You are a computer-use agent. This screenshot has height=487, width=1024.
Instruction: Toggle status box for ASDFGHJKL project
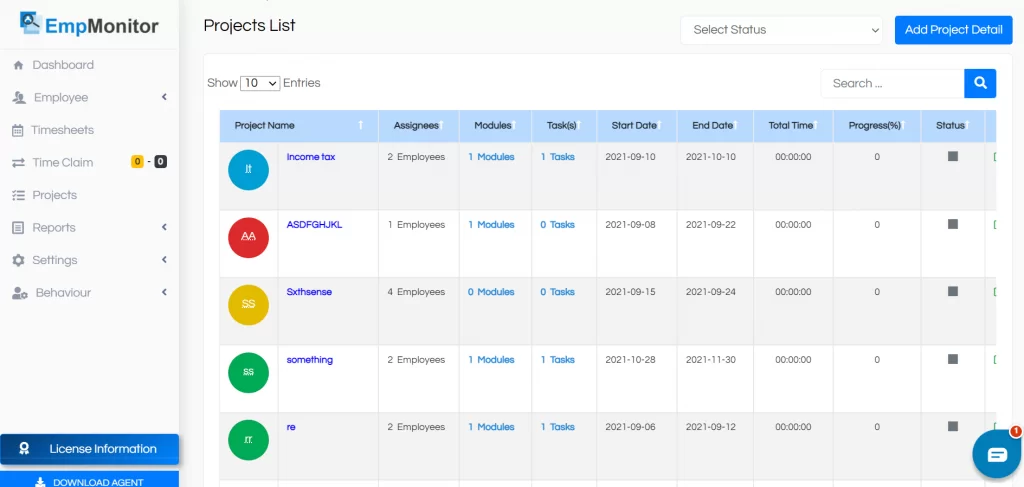pyautogui.click(x=953, y=224)
